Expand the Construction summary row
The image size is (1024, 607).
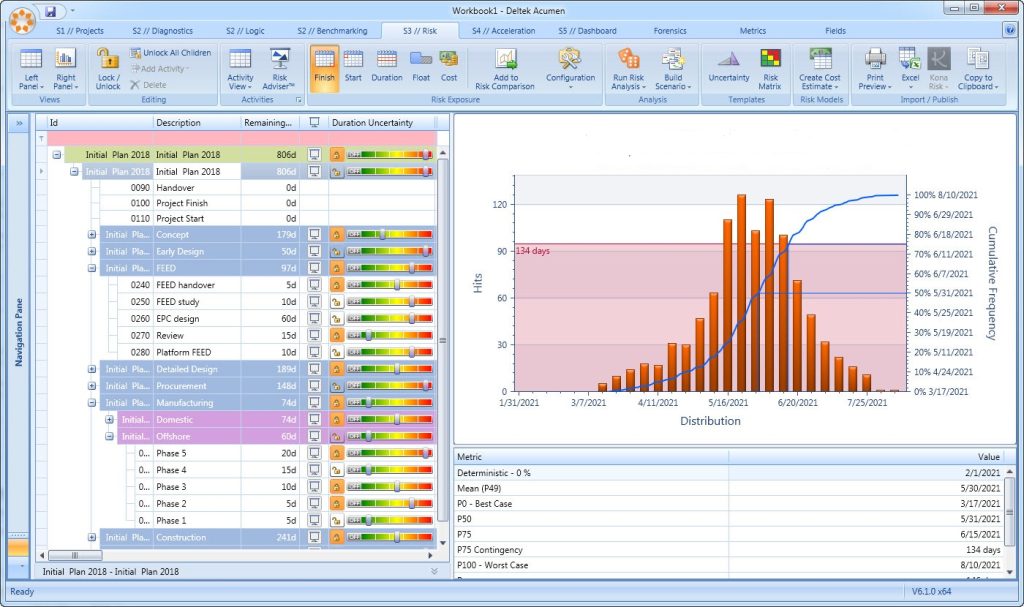pos(92,537)
